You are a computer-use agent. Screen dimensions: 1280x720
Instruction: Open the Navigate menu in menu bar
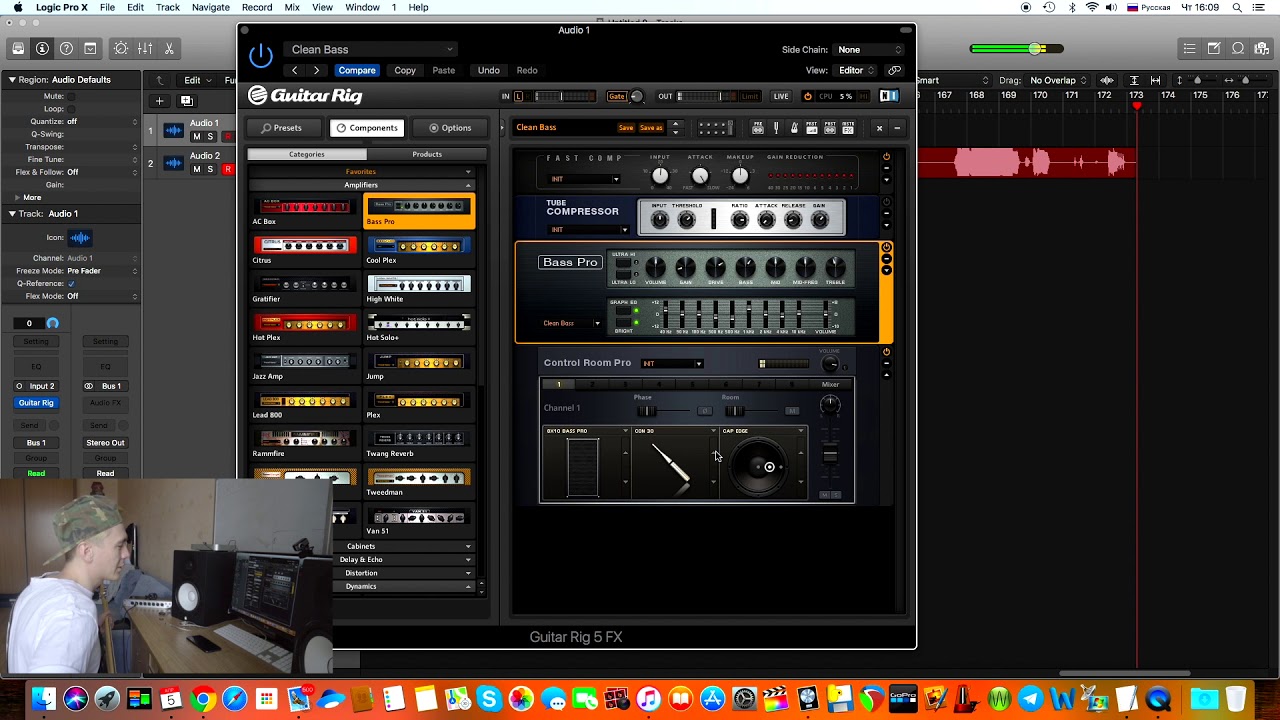210,7
